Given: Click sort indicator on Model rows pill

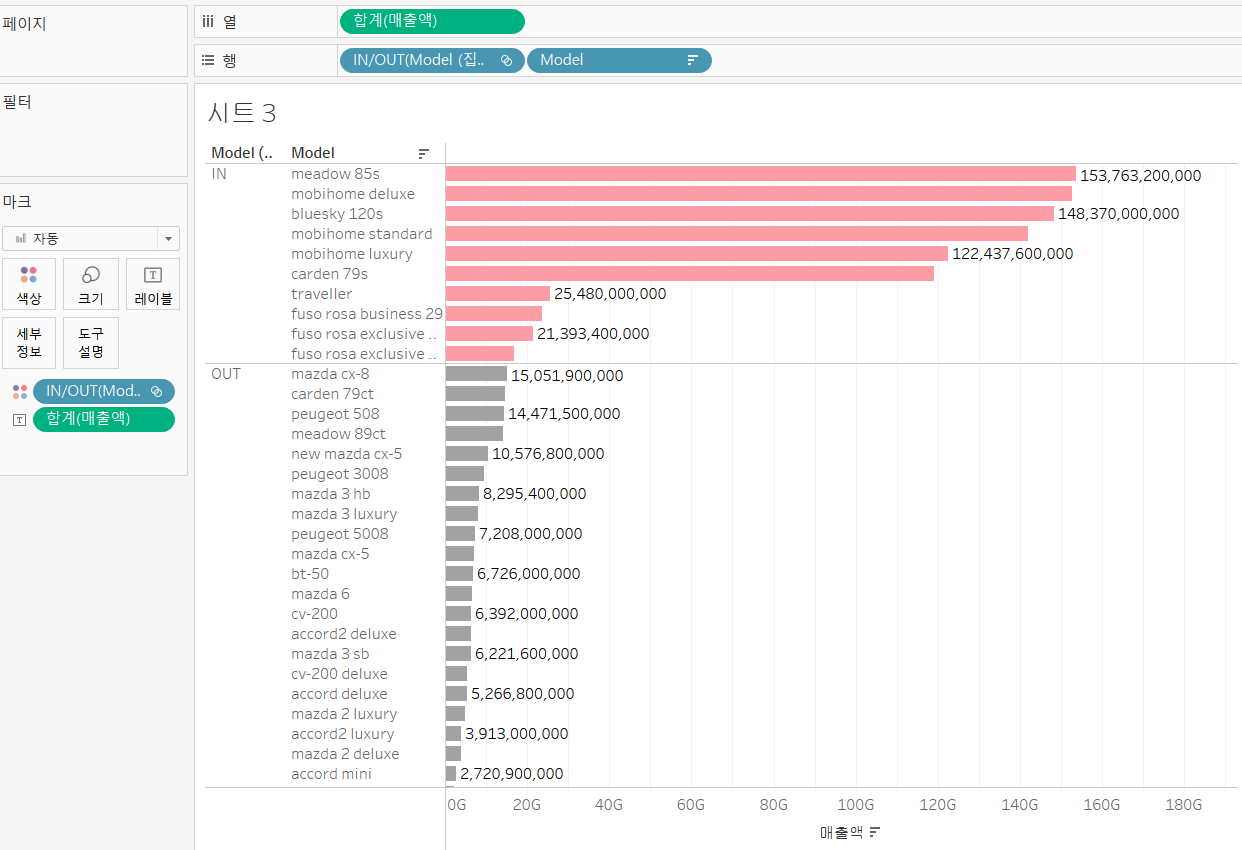Looking at the screenshot, I should pyautogui.click(x=692, y=60).
